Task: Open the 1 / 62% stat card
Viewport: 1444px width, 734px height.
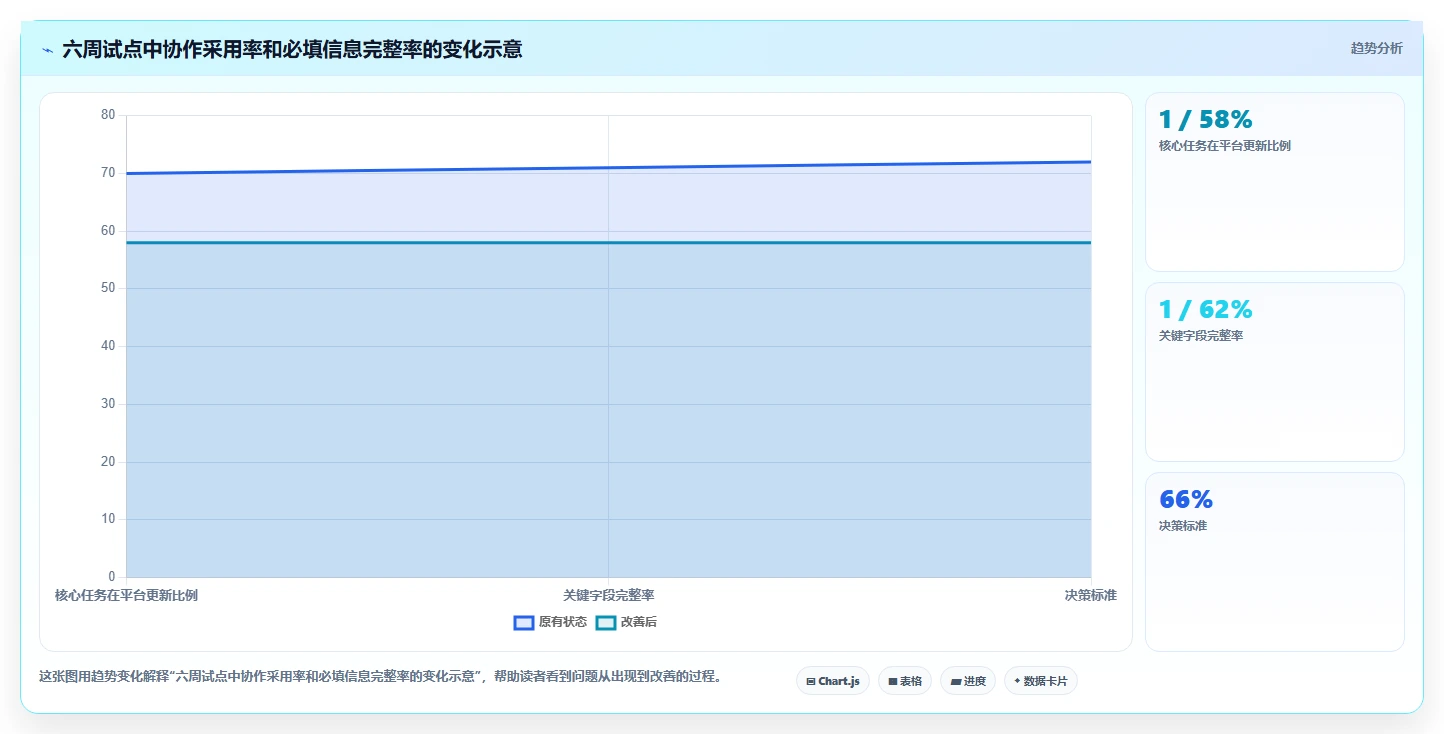Action: [x=1275, y=372]
